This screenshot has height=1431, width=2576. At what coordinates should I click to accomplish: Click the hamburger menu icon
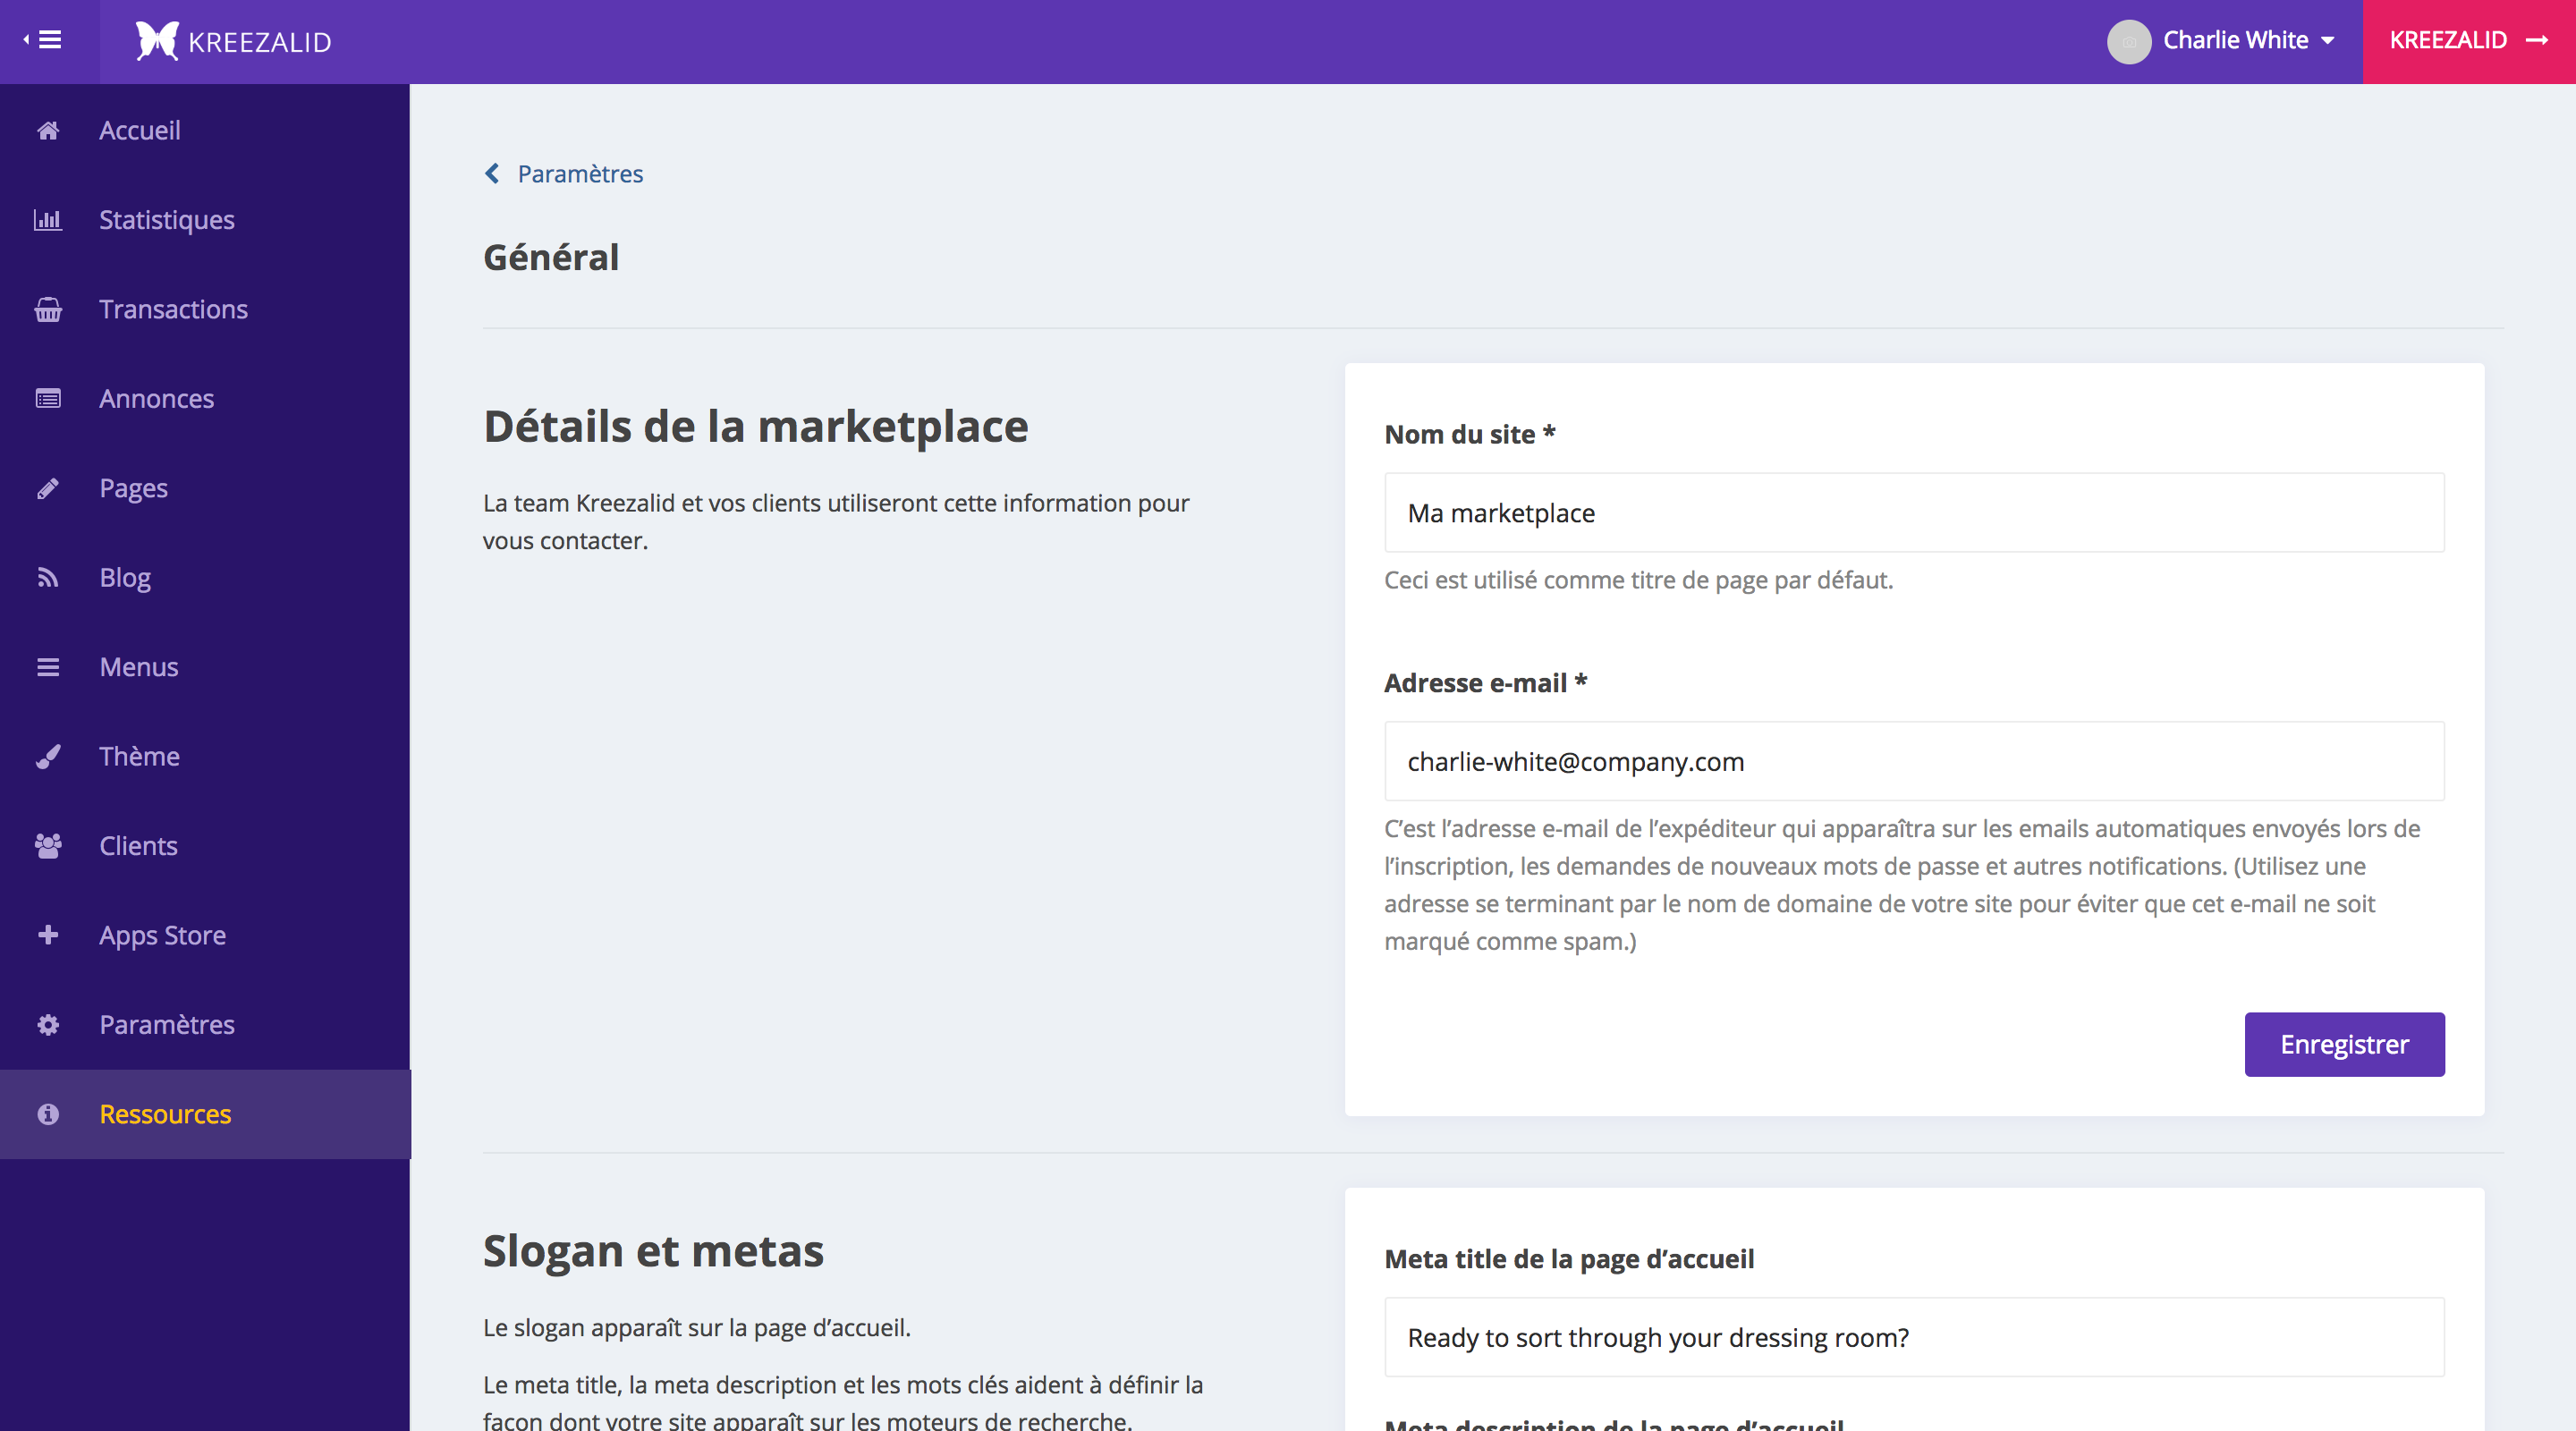click(x=47, y=38)
